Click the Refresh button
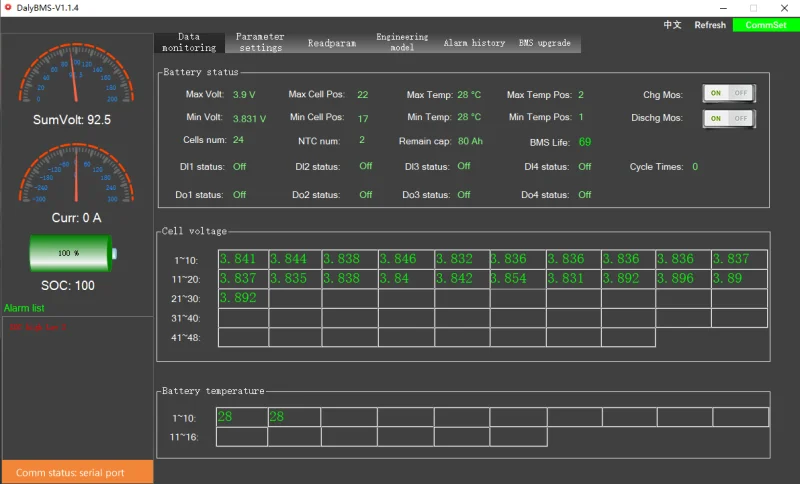The image size is (800, 484). pyautogui.click(x=710, y=25)
